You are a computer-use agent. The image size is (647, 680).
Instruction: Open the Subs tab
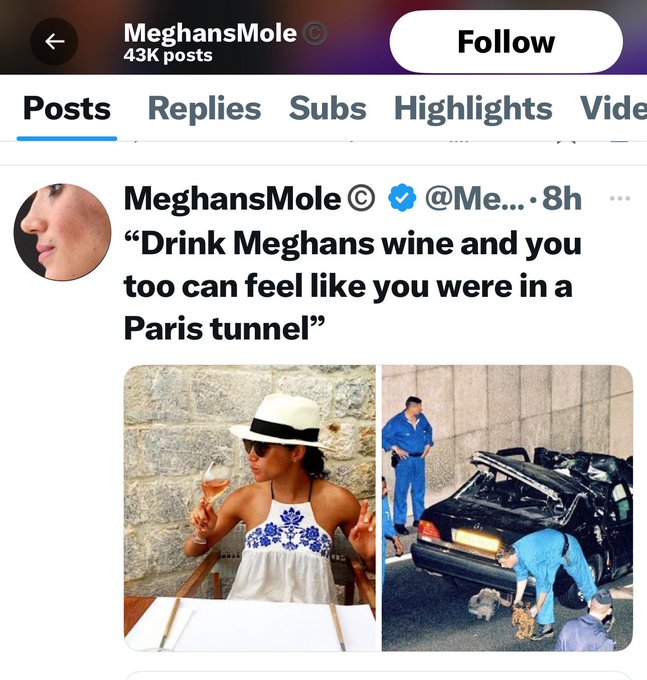[x=327, y=108]
